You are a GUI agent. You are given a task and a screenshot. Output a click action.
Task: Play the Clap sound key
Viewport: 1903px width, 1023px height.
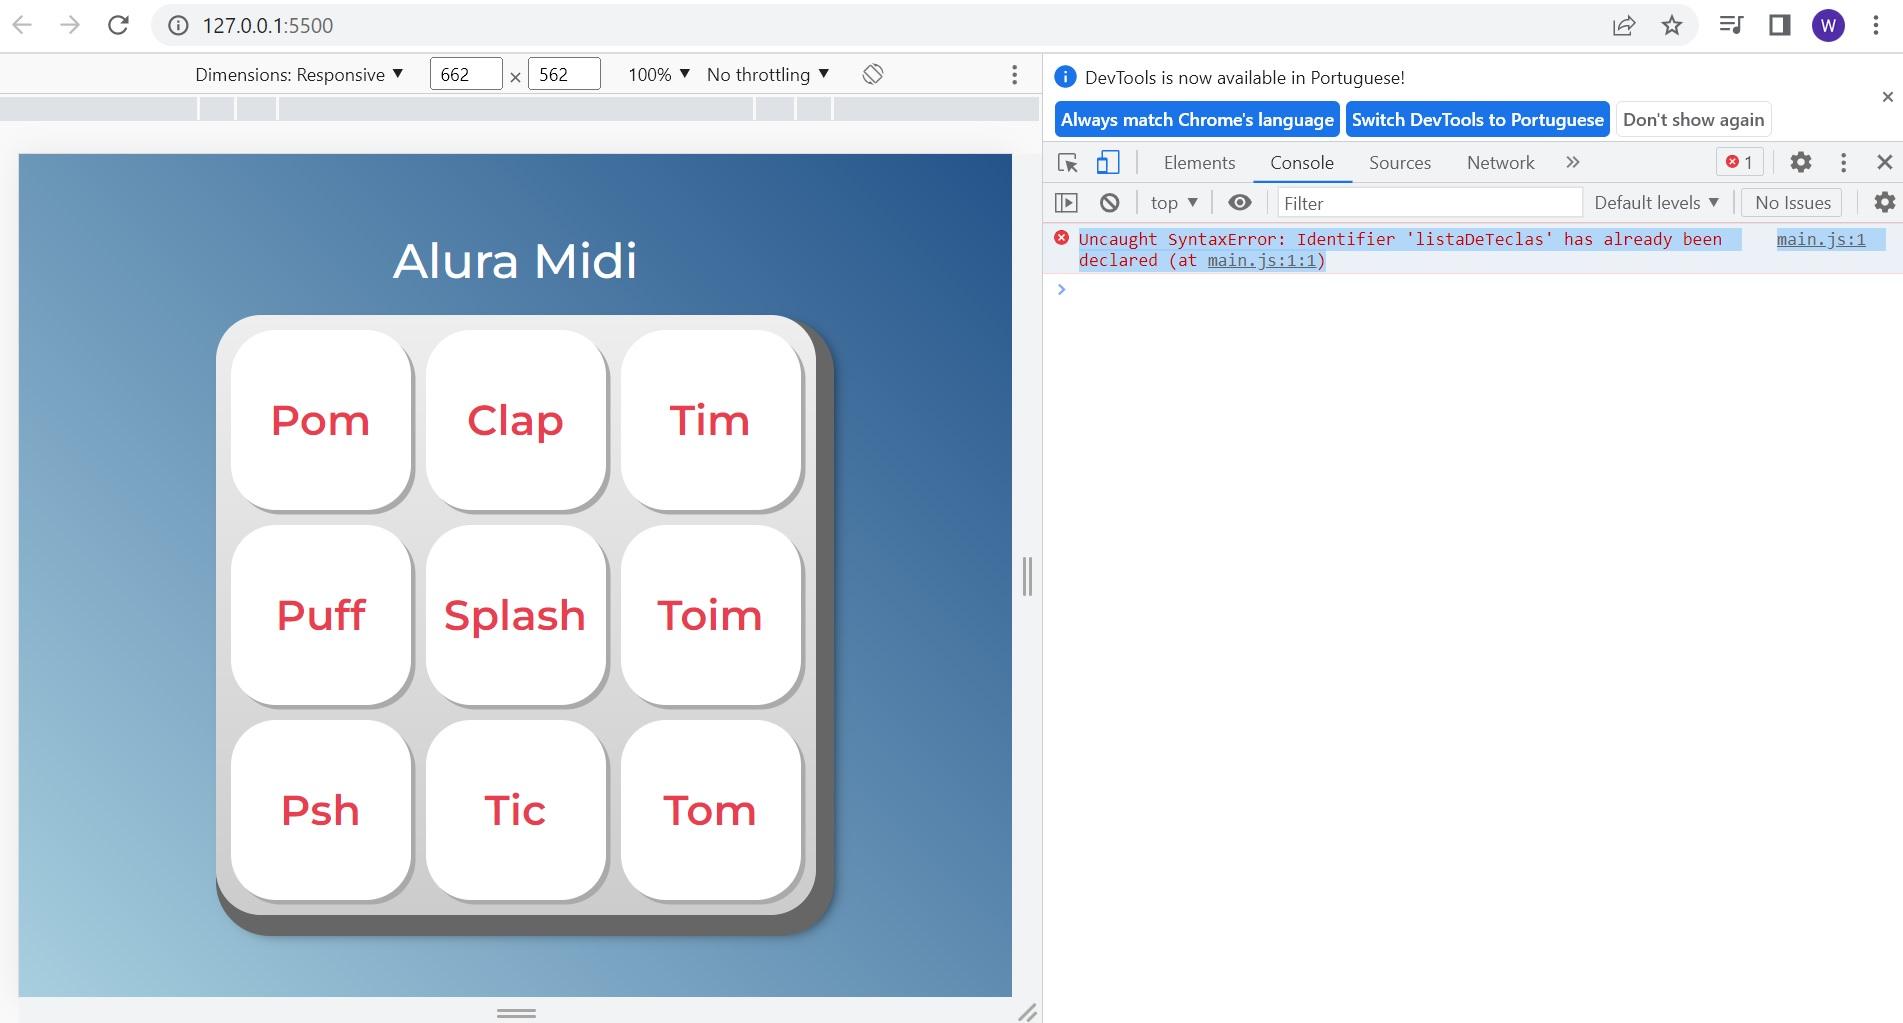tap(516, 420)
